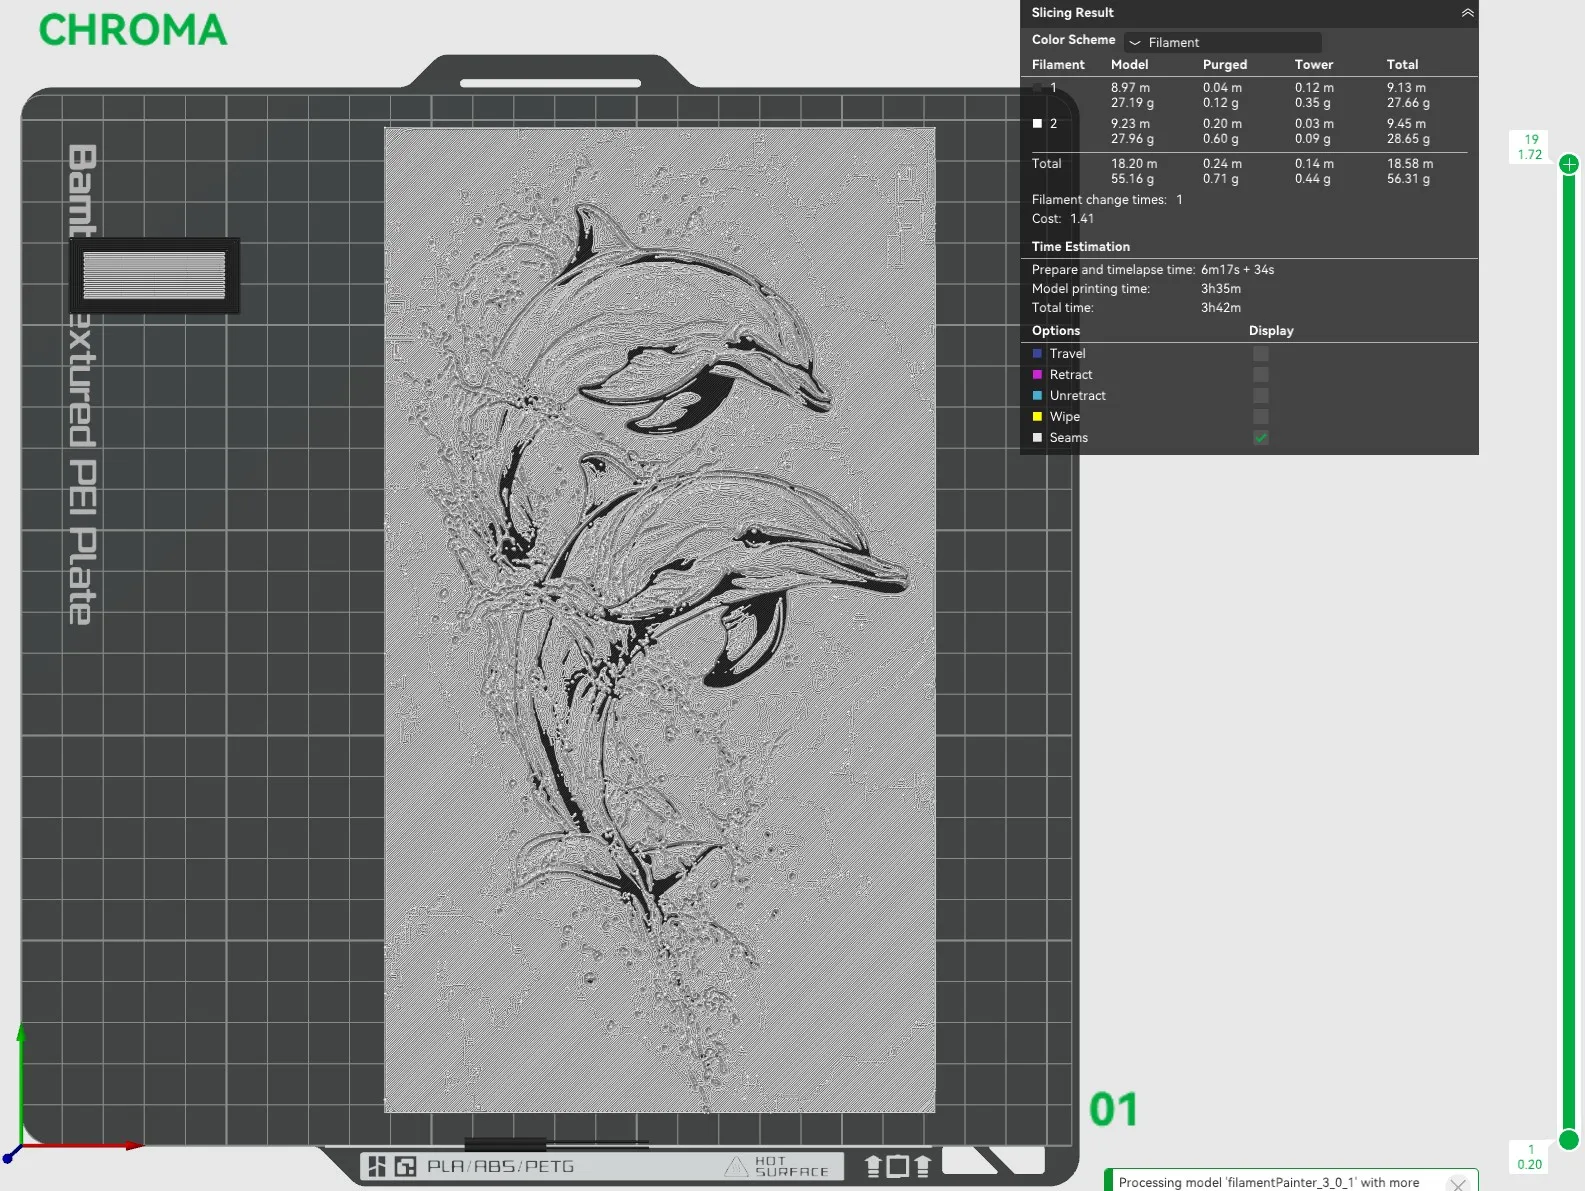Click the plate number 01 label
The image size is (1585, 1191).
1113,1110
